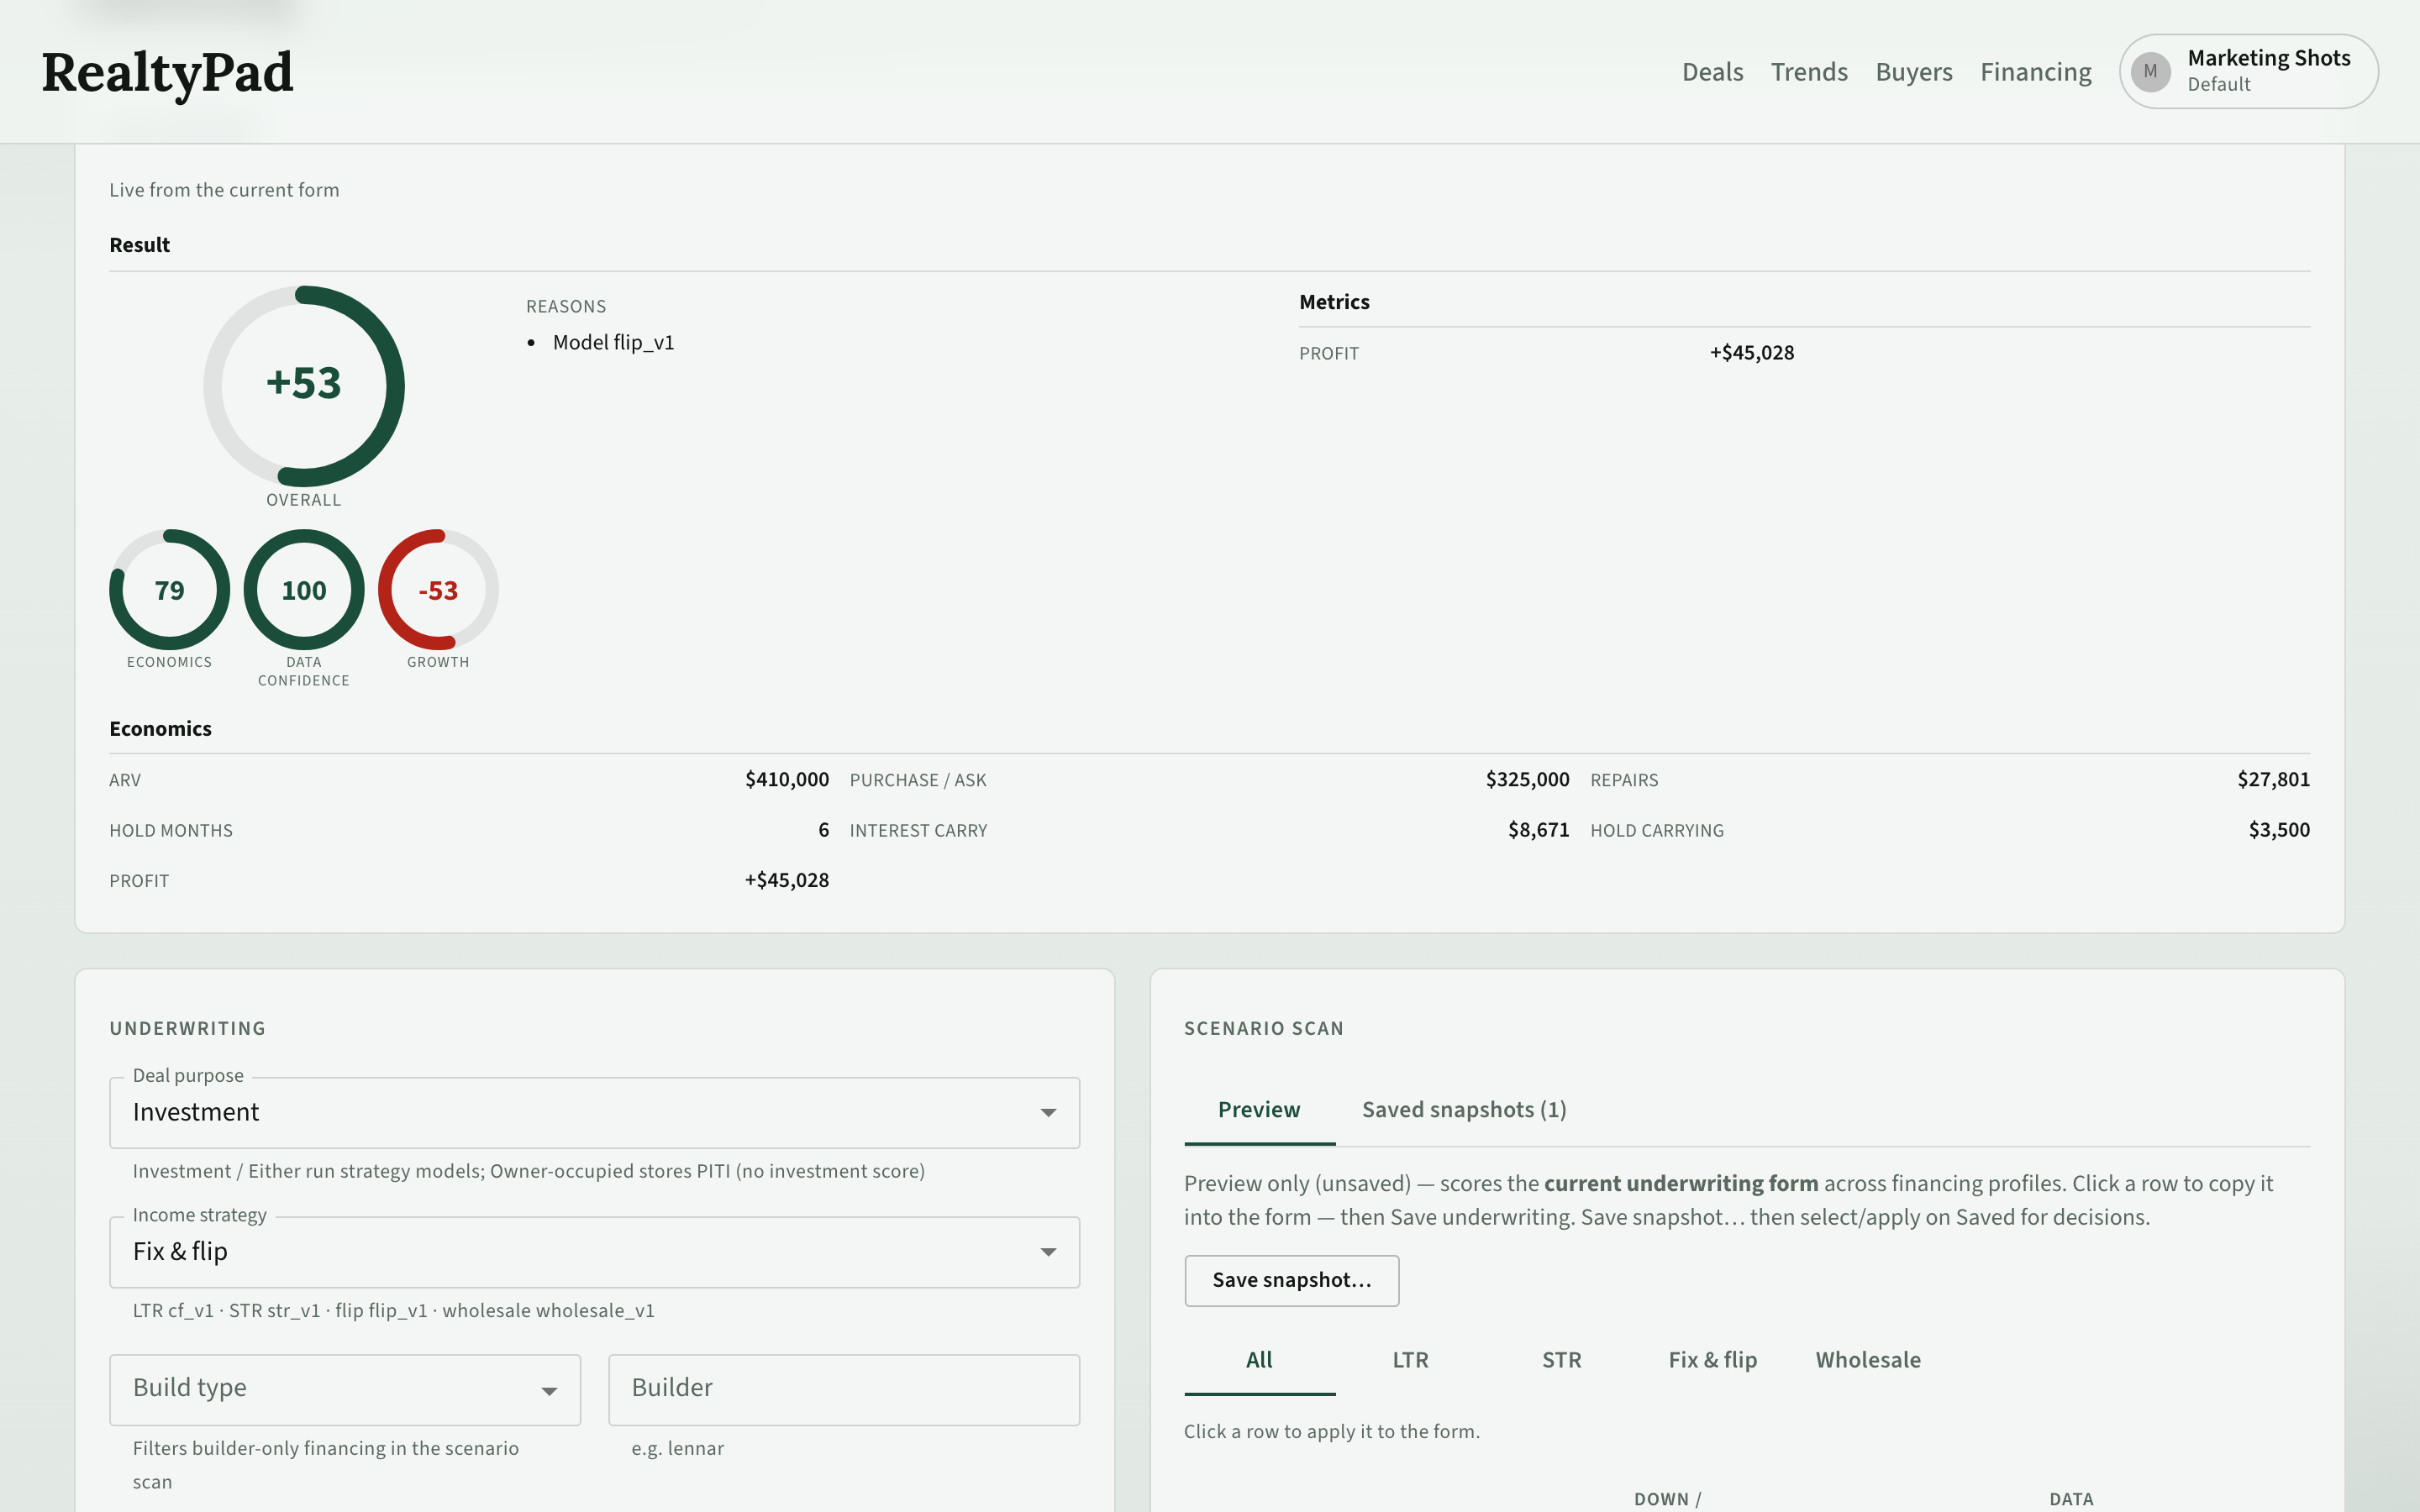Image resolution: width=2420 pixels, height=1512 pixels.
Task: Click the 79 Economics gauge
Action: pyautogui.click(x=169, y=589)
